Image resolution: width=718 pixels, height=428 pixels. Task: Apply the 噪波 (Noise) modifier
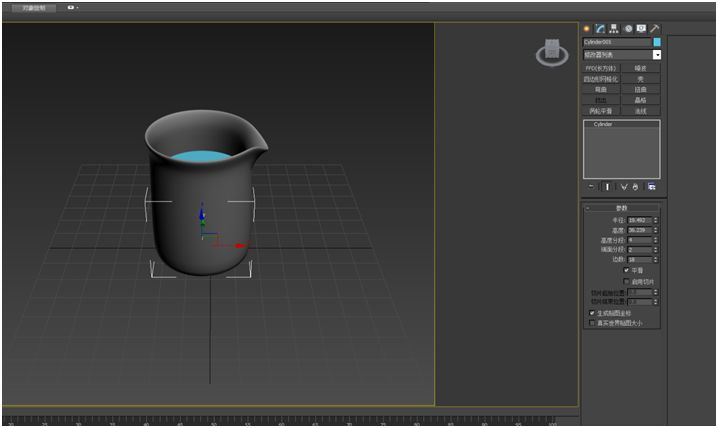tap(641, 68)
